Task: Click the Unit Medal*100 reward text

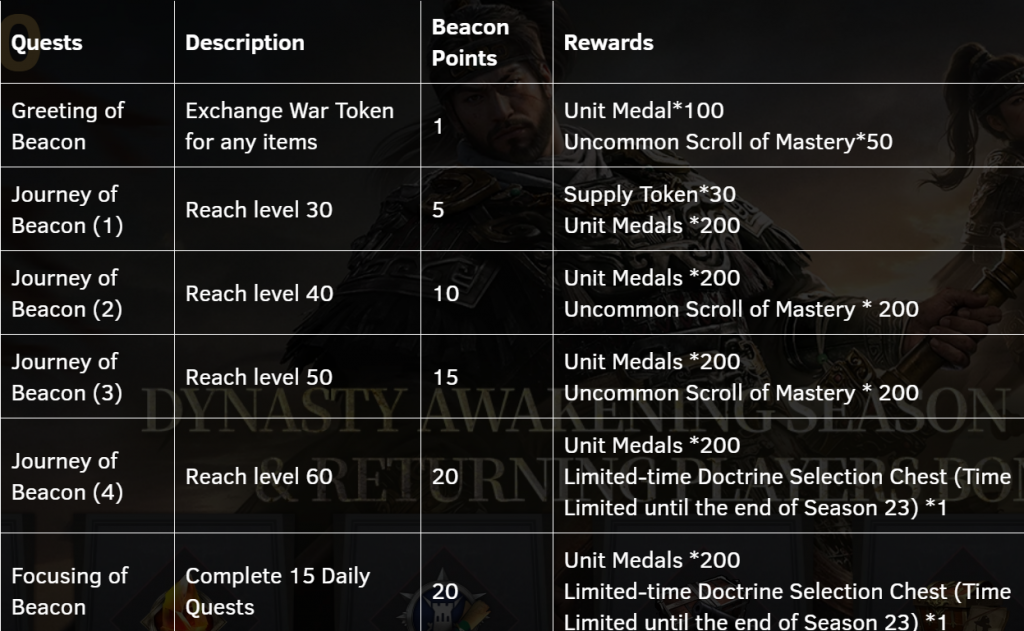Action: (x=644, y=110)
